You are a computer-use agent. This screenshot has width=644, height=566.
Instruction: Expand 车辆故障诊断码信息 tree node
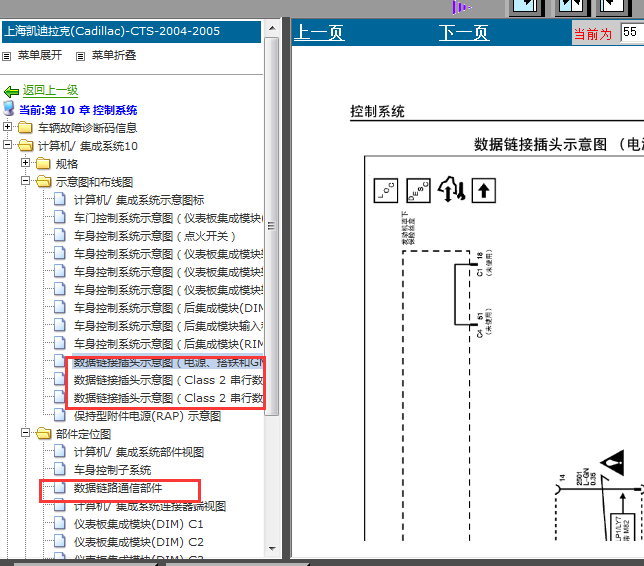7,126
